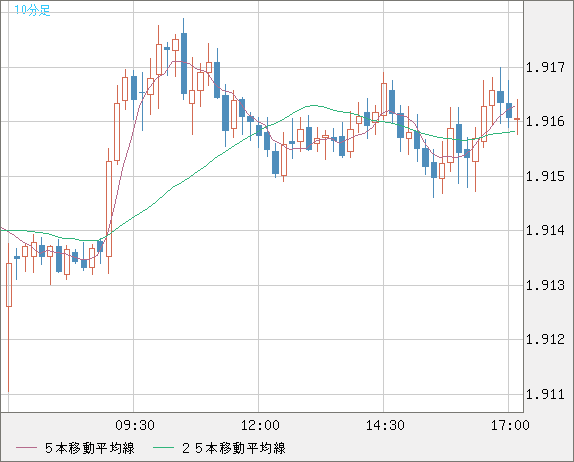Click the 14:30 time axis label
The height and width of the screenshot is (462, 574).
tap(385, 425)
